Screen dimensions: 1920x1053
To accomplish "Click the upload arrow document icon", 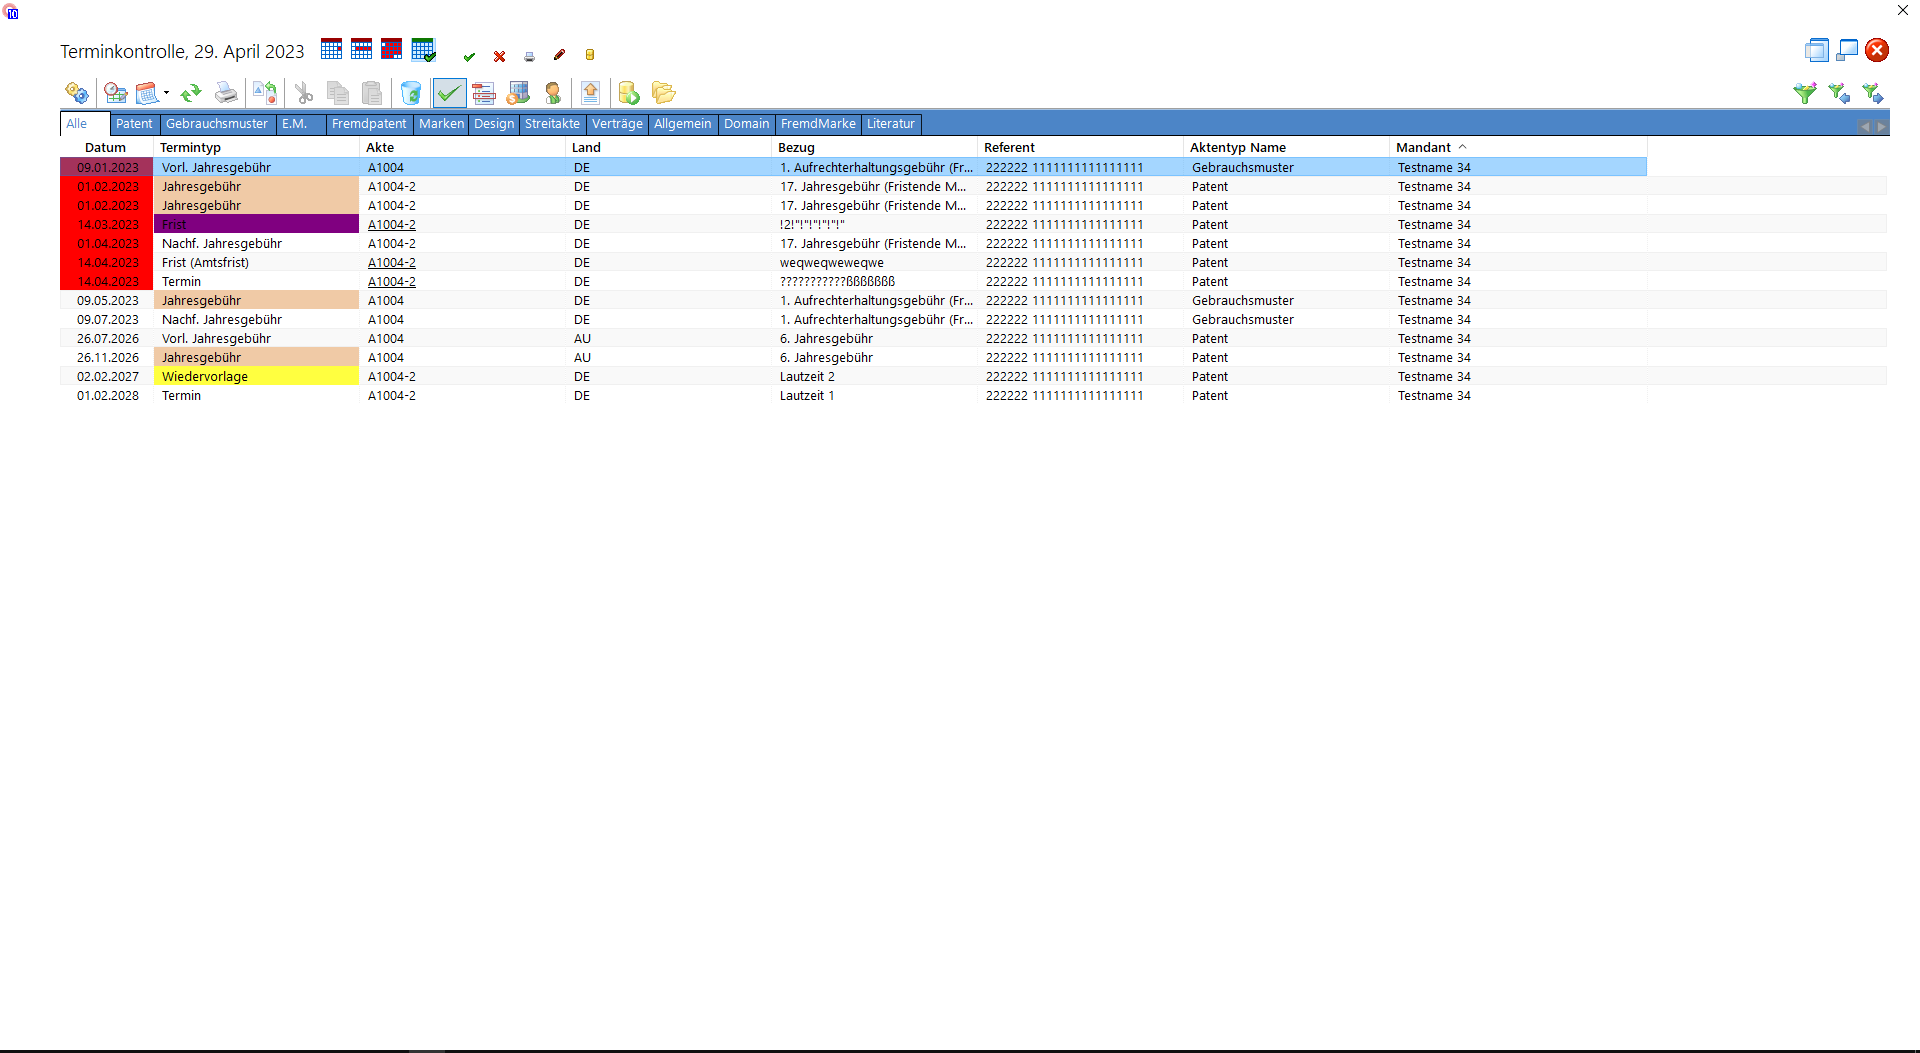I will [591, 93].
